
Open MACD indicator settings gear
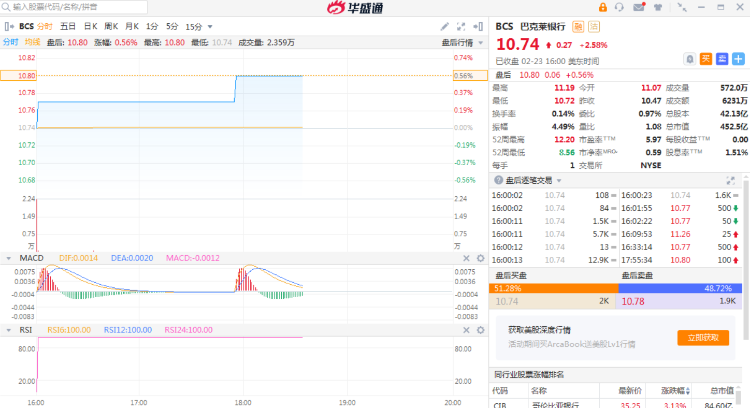click(x=481, y=258)
